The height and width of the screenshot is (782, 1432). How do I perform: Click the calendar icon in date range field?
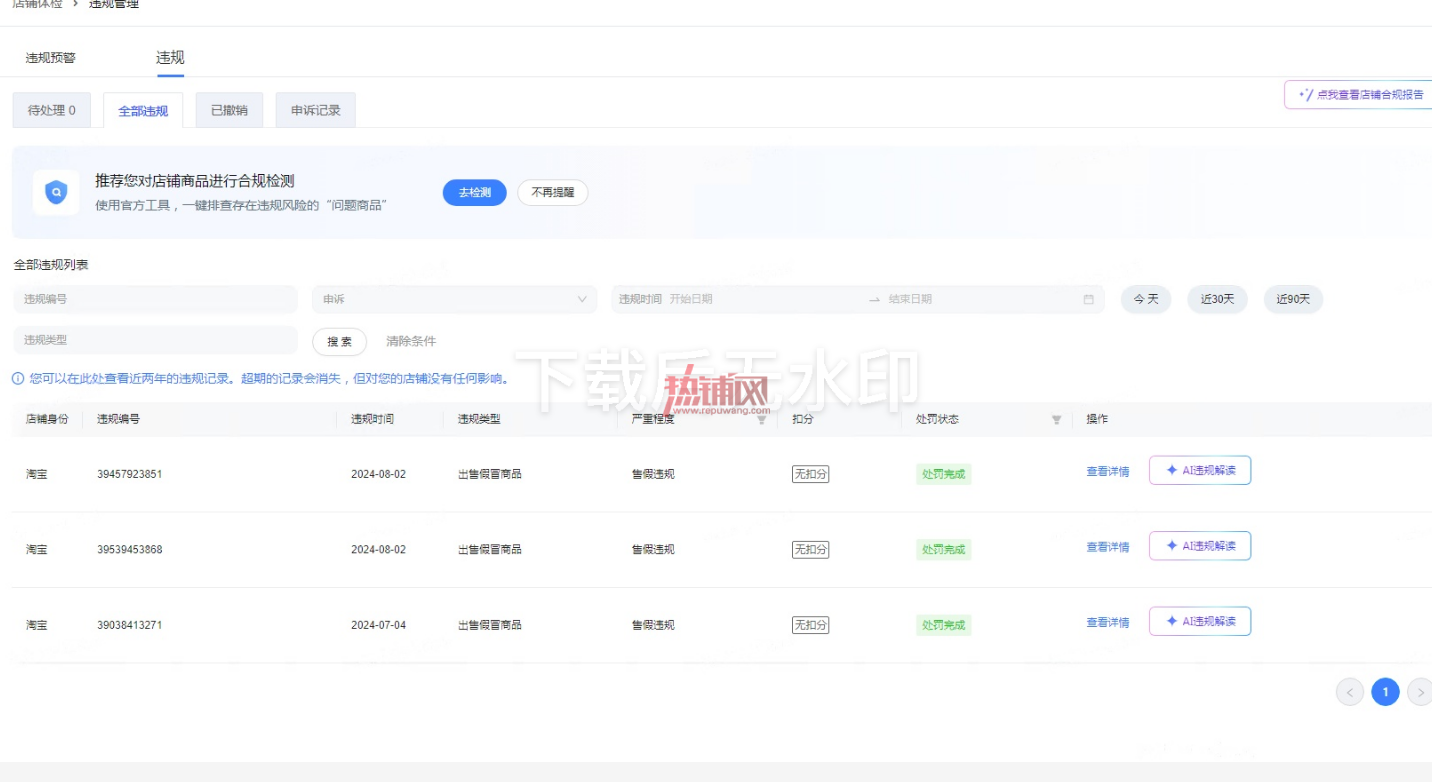[1088, 299]
